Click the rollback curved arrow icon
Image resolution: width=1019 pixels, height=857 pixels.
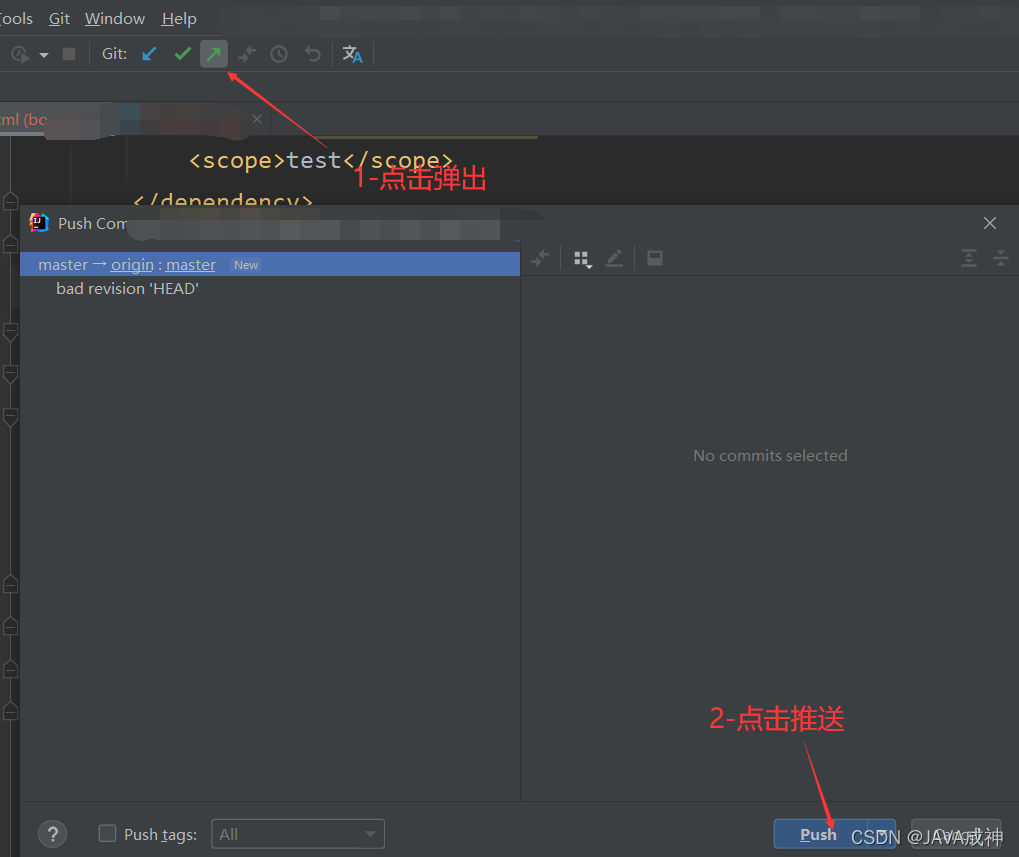pos(310,54)
